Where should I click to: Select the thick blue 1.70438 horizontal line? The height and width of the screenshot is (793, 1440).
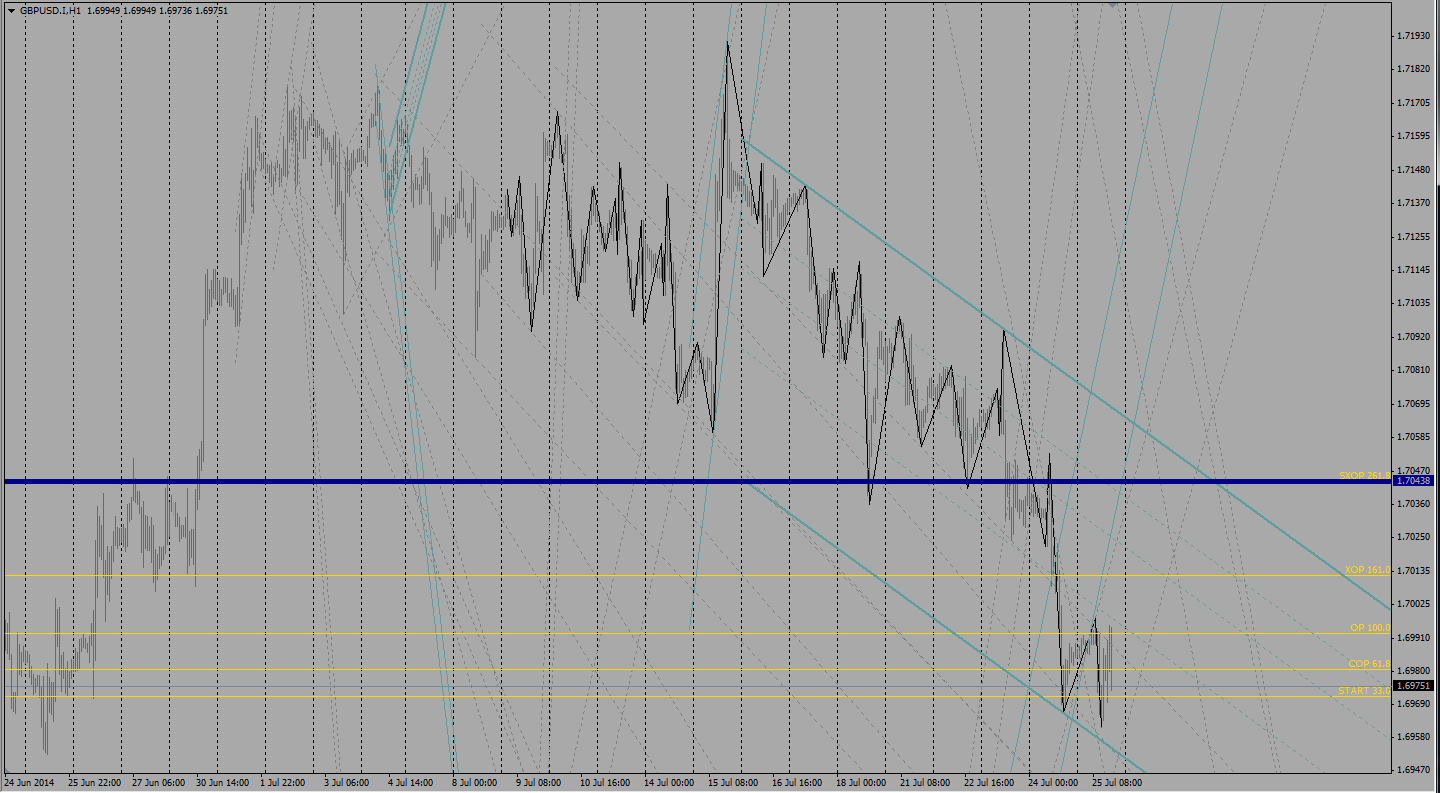[600, 482]
